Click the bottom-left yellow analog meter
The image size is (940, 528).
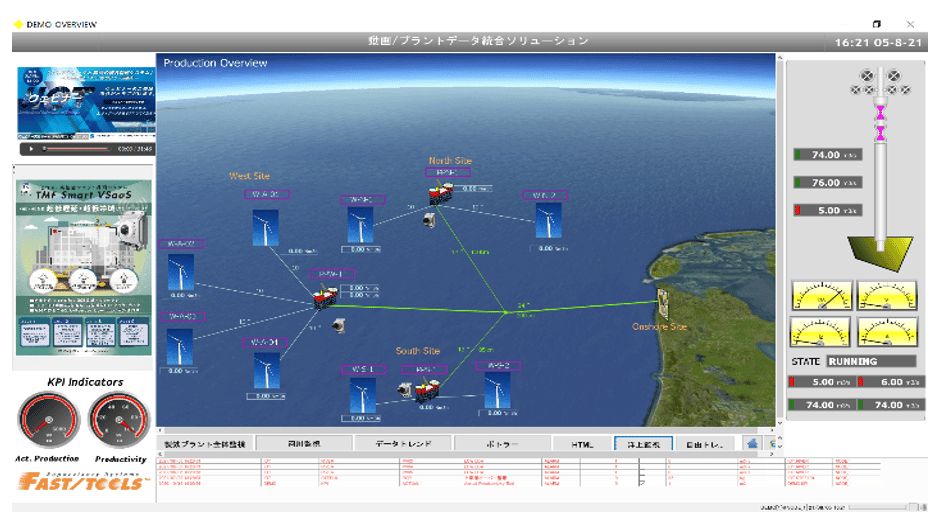[820, 331]
